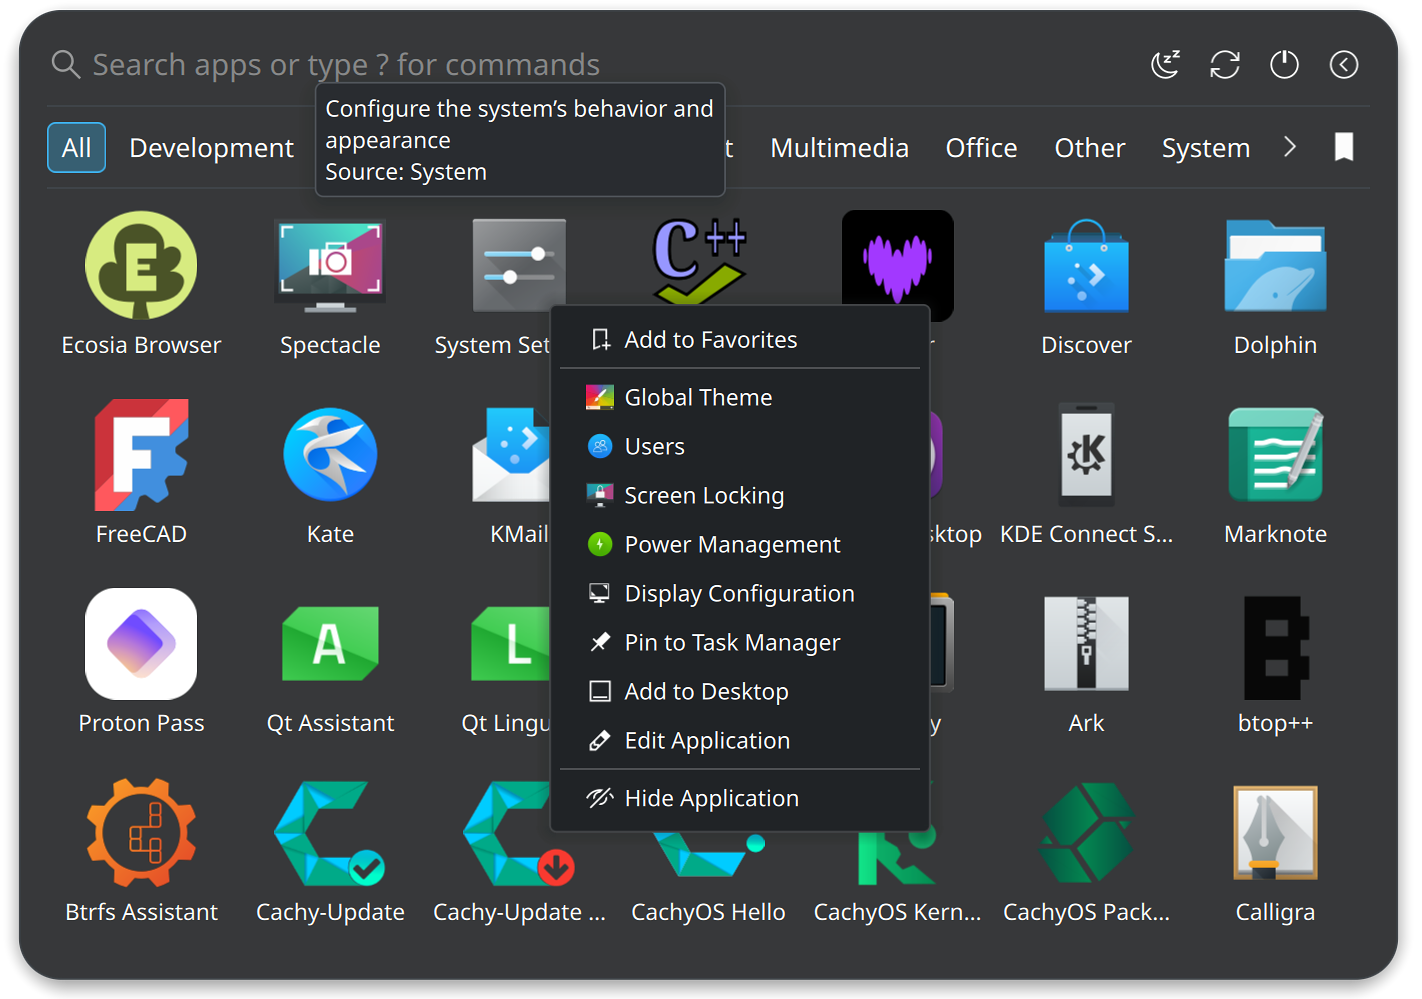
Task: Select Screen Locking menu entry
Action: tap(740, 495)
